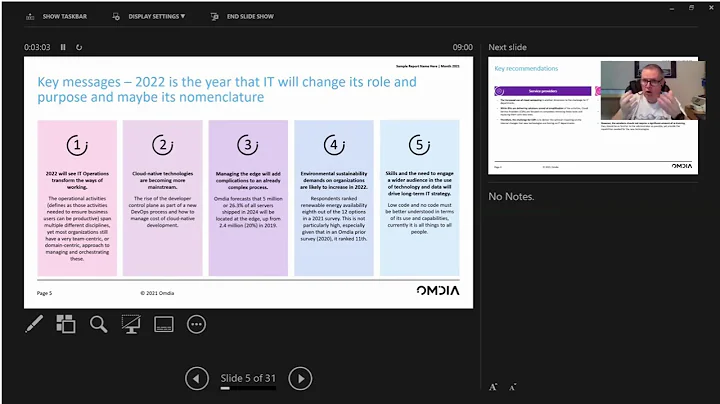Decrease the notes text size
Screen dimensions: 720x404
512,387
